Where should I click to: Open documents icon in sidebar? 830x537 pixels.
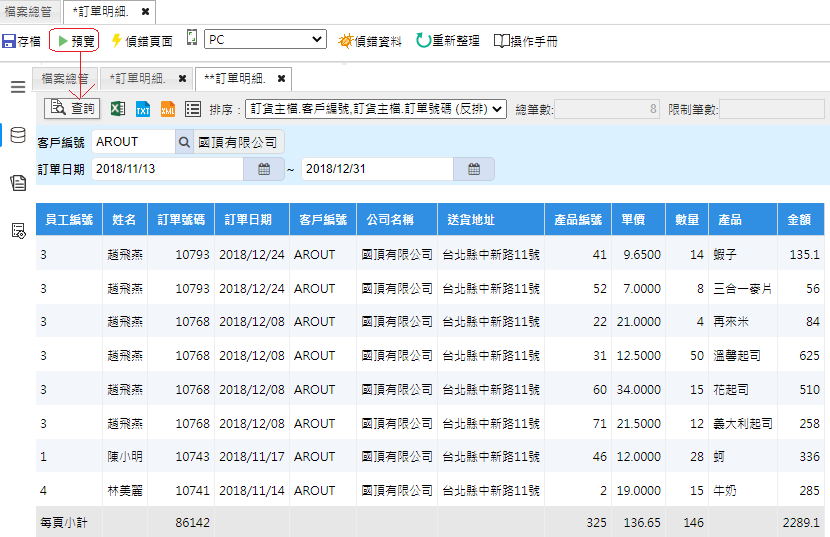click(x=18, y=183)
